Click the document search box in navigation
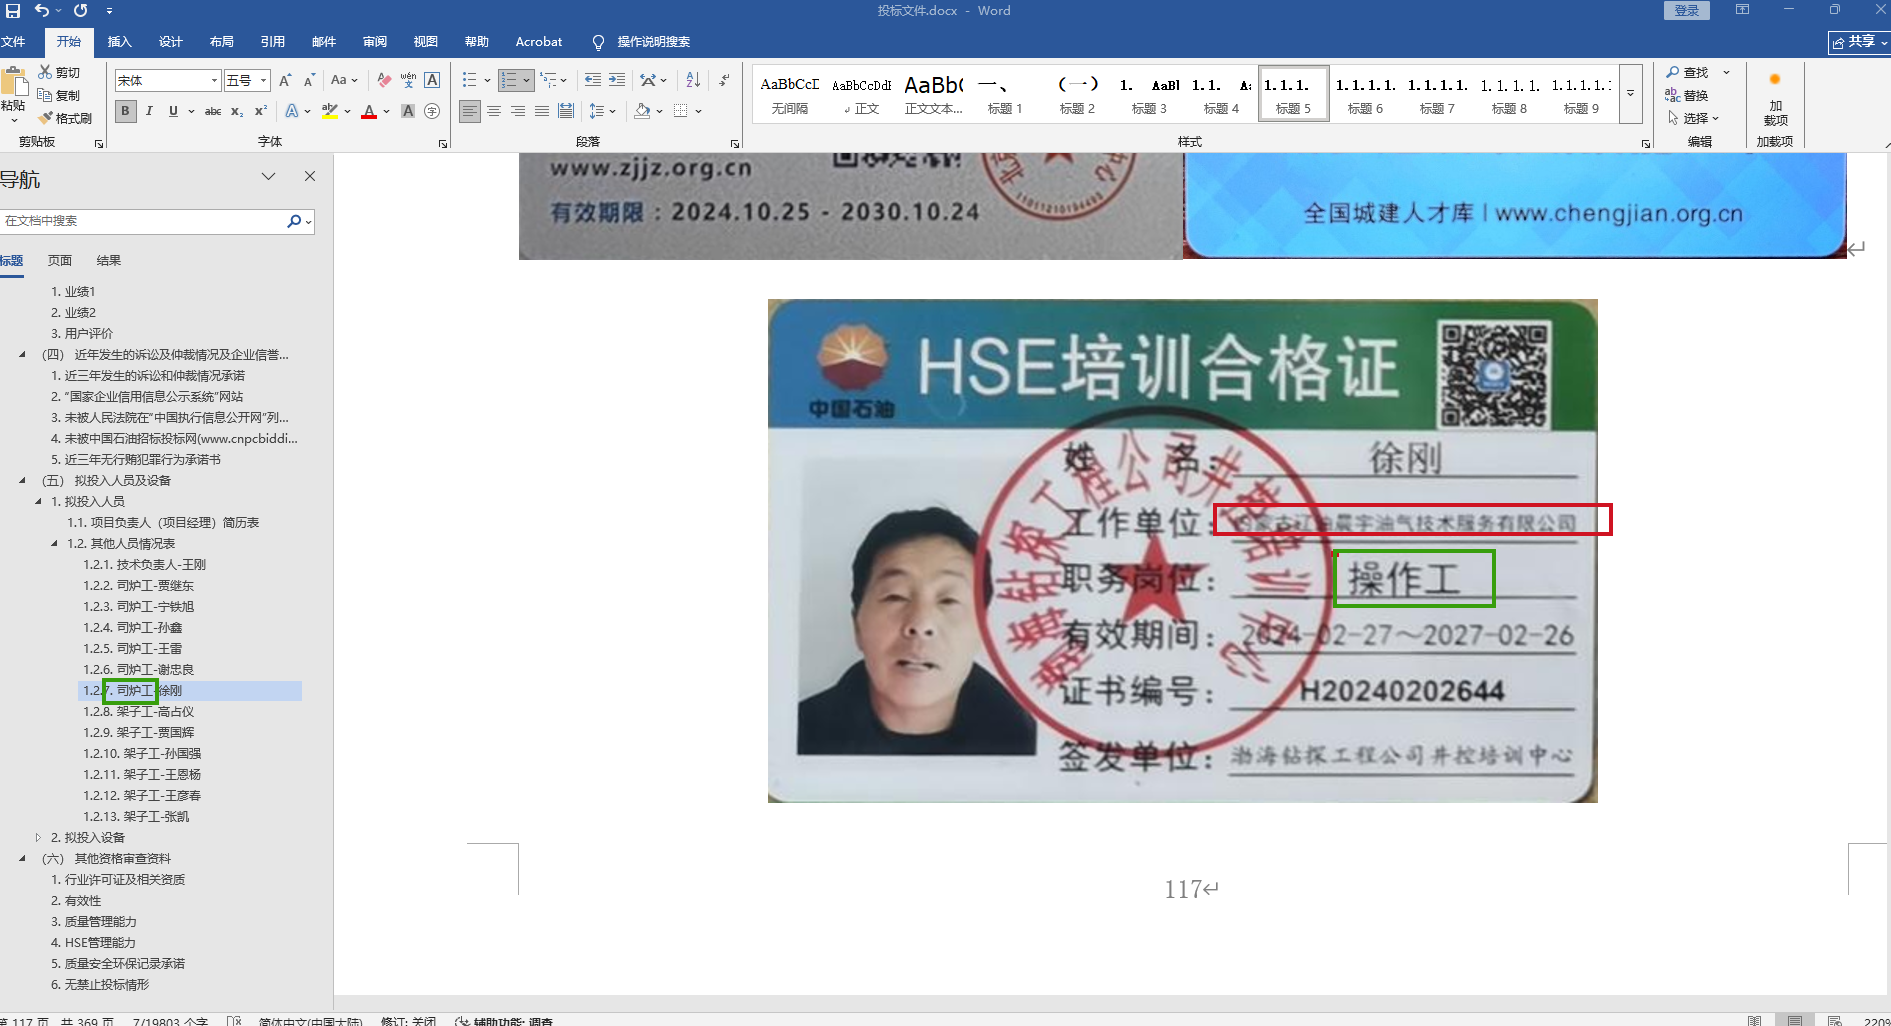 click(142, 221)
